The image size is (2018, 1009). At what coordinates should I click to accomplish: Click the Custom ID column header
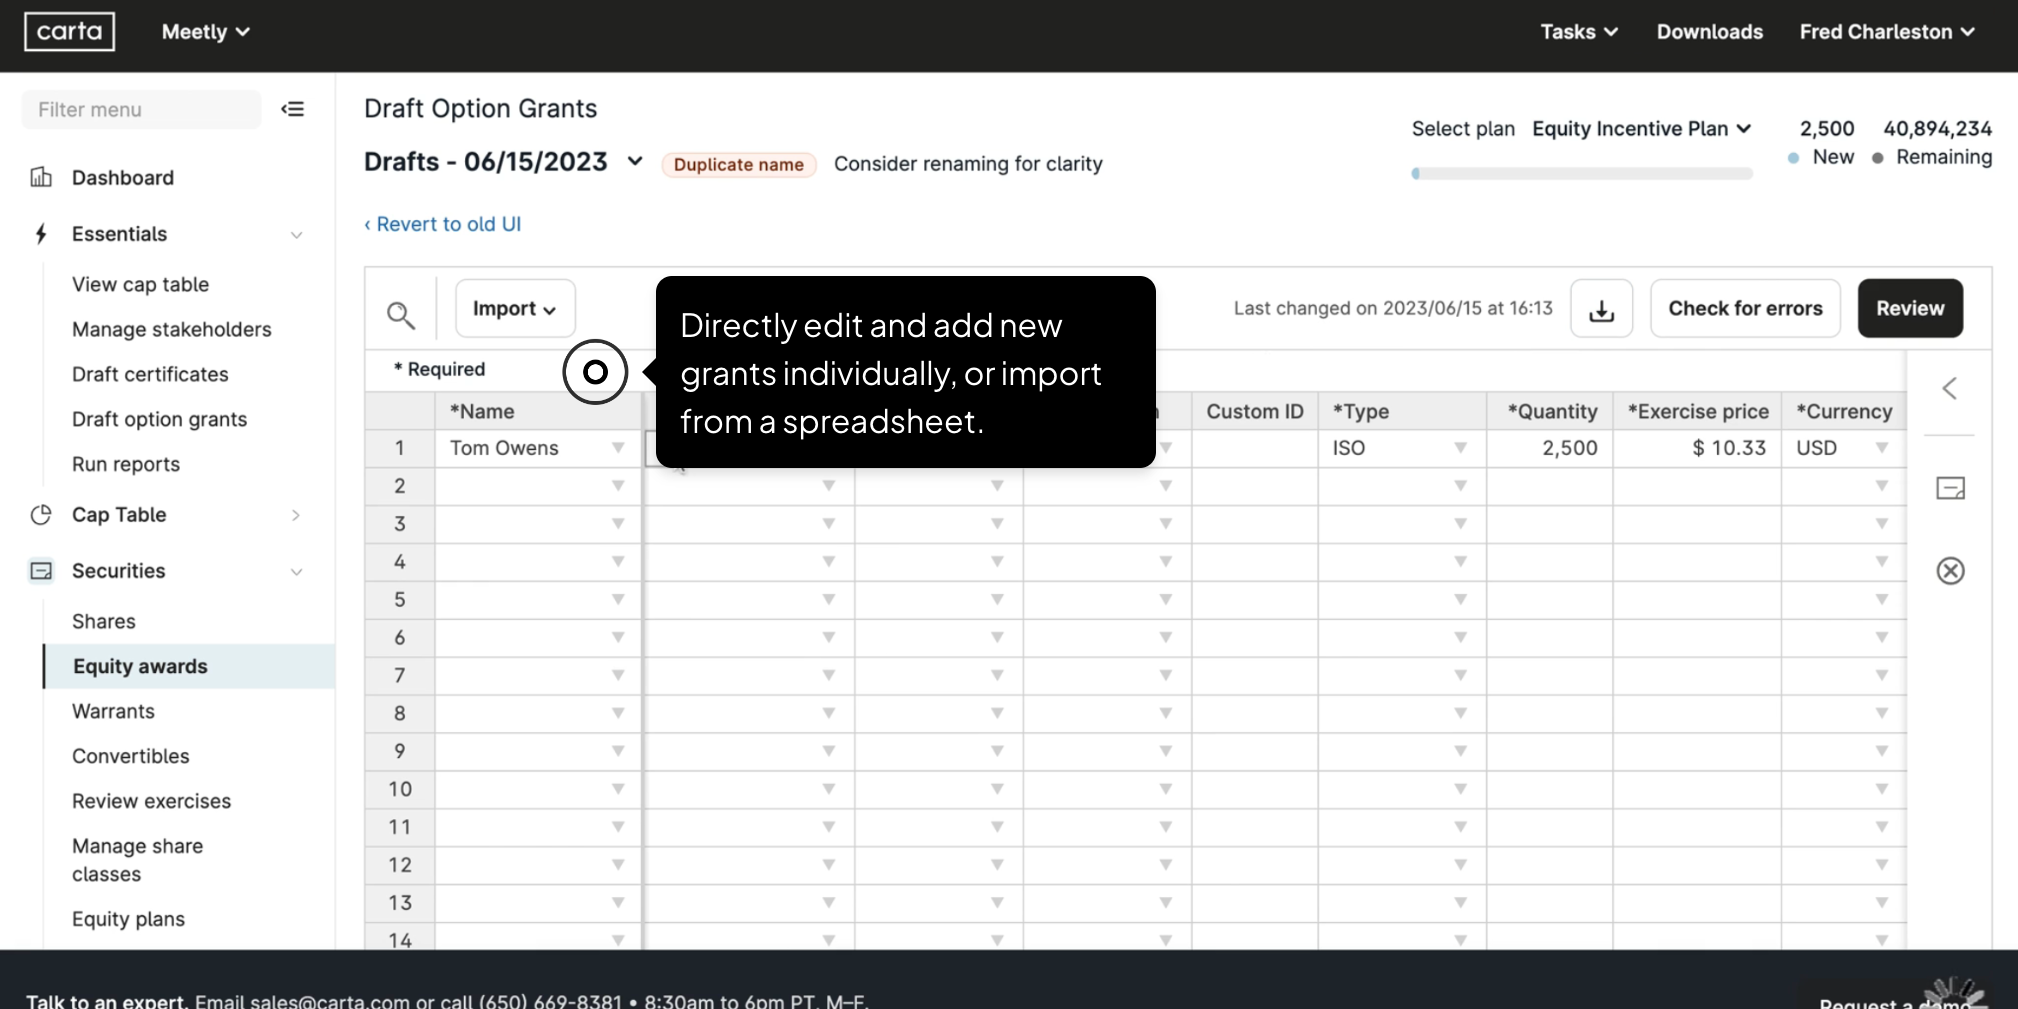(x=1255, y=411)
